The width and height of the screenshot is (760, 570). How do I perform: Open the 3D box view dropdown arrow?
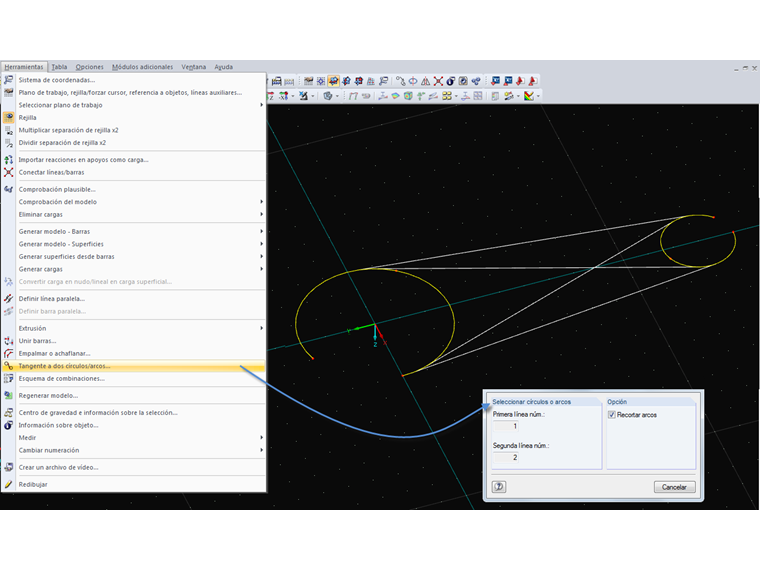pyautogui.click(x=337, y=96)
